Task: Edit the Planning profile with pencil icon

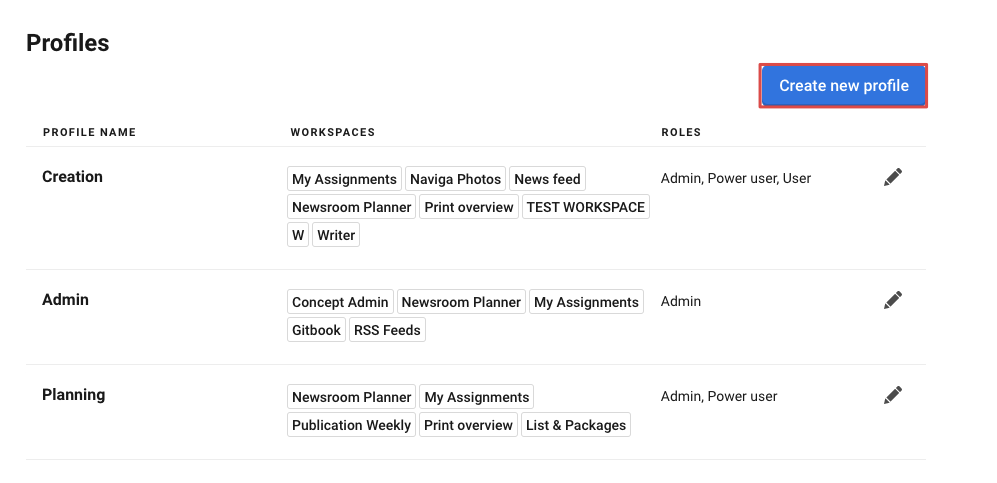Action: tap(893, 395)
